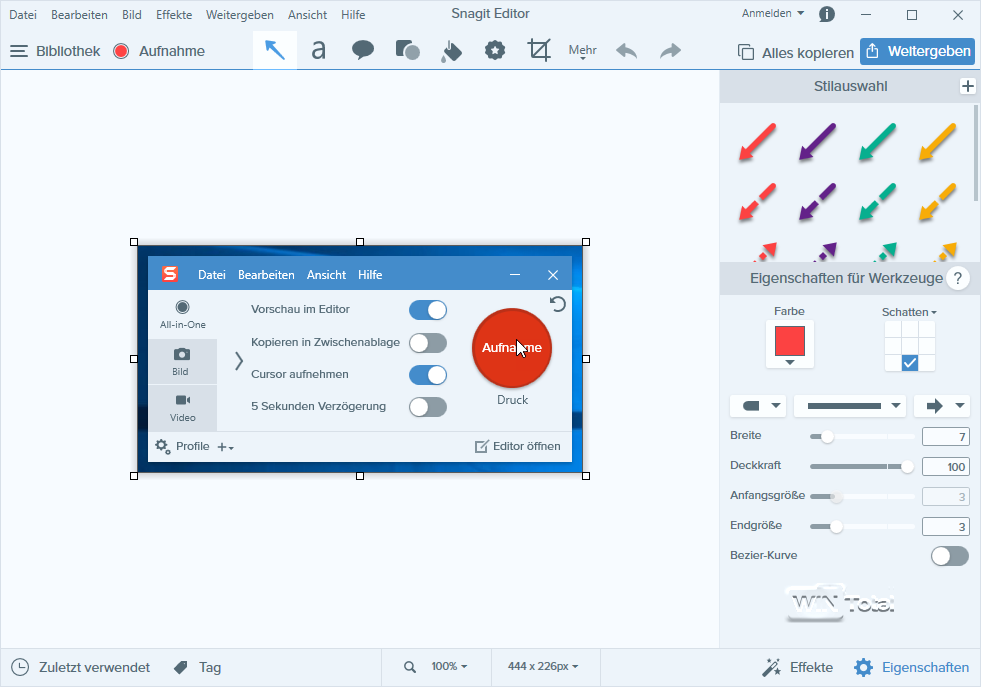Open the Effekte panel

pyautogui.click(x=797, y=668)
